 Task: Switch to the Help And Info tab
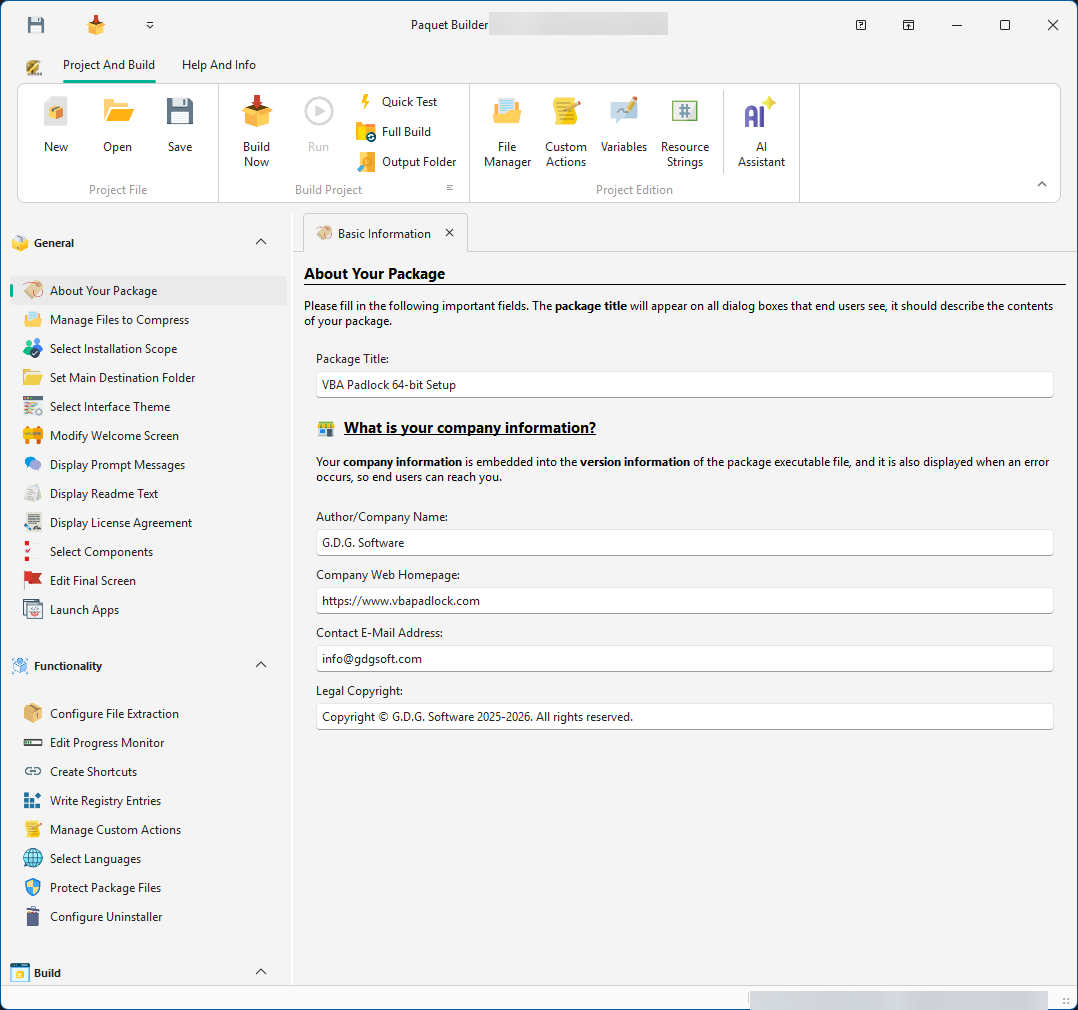219,64
